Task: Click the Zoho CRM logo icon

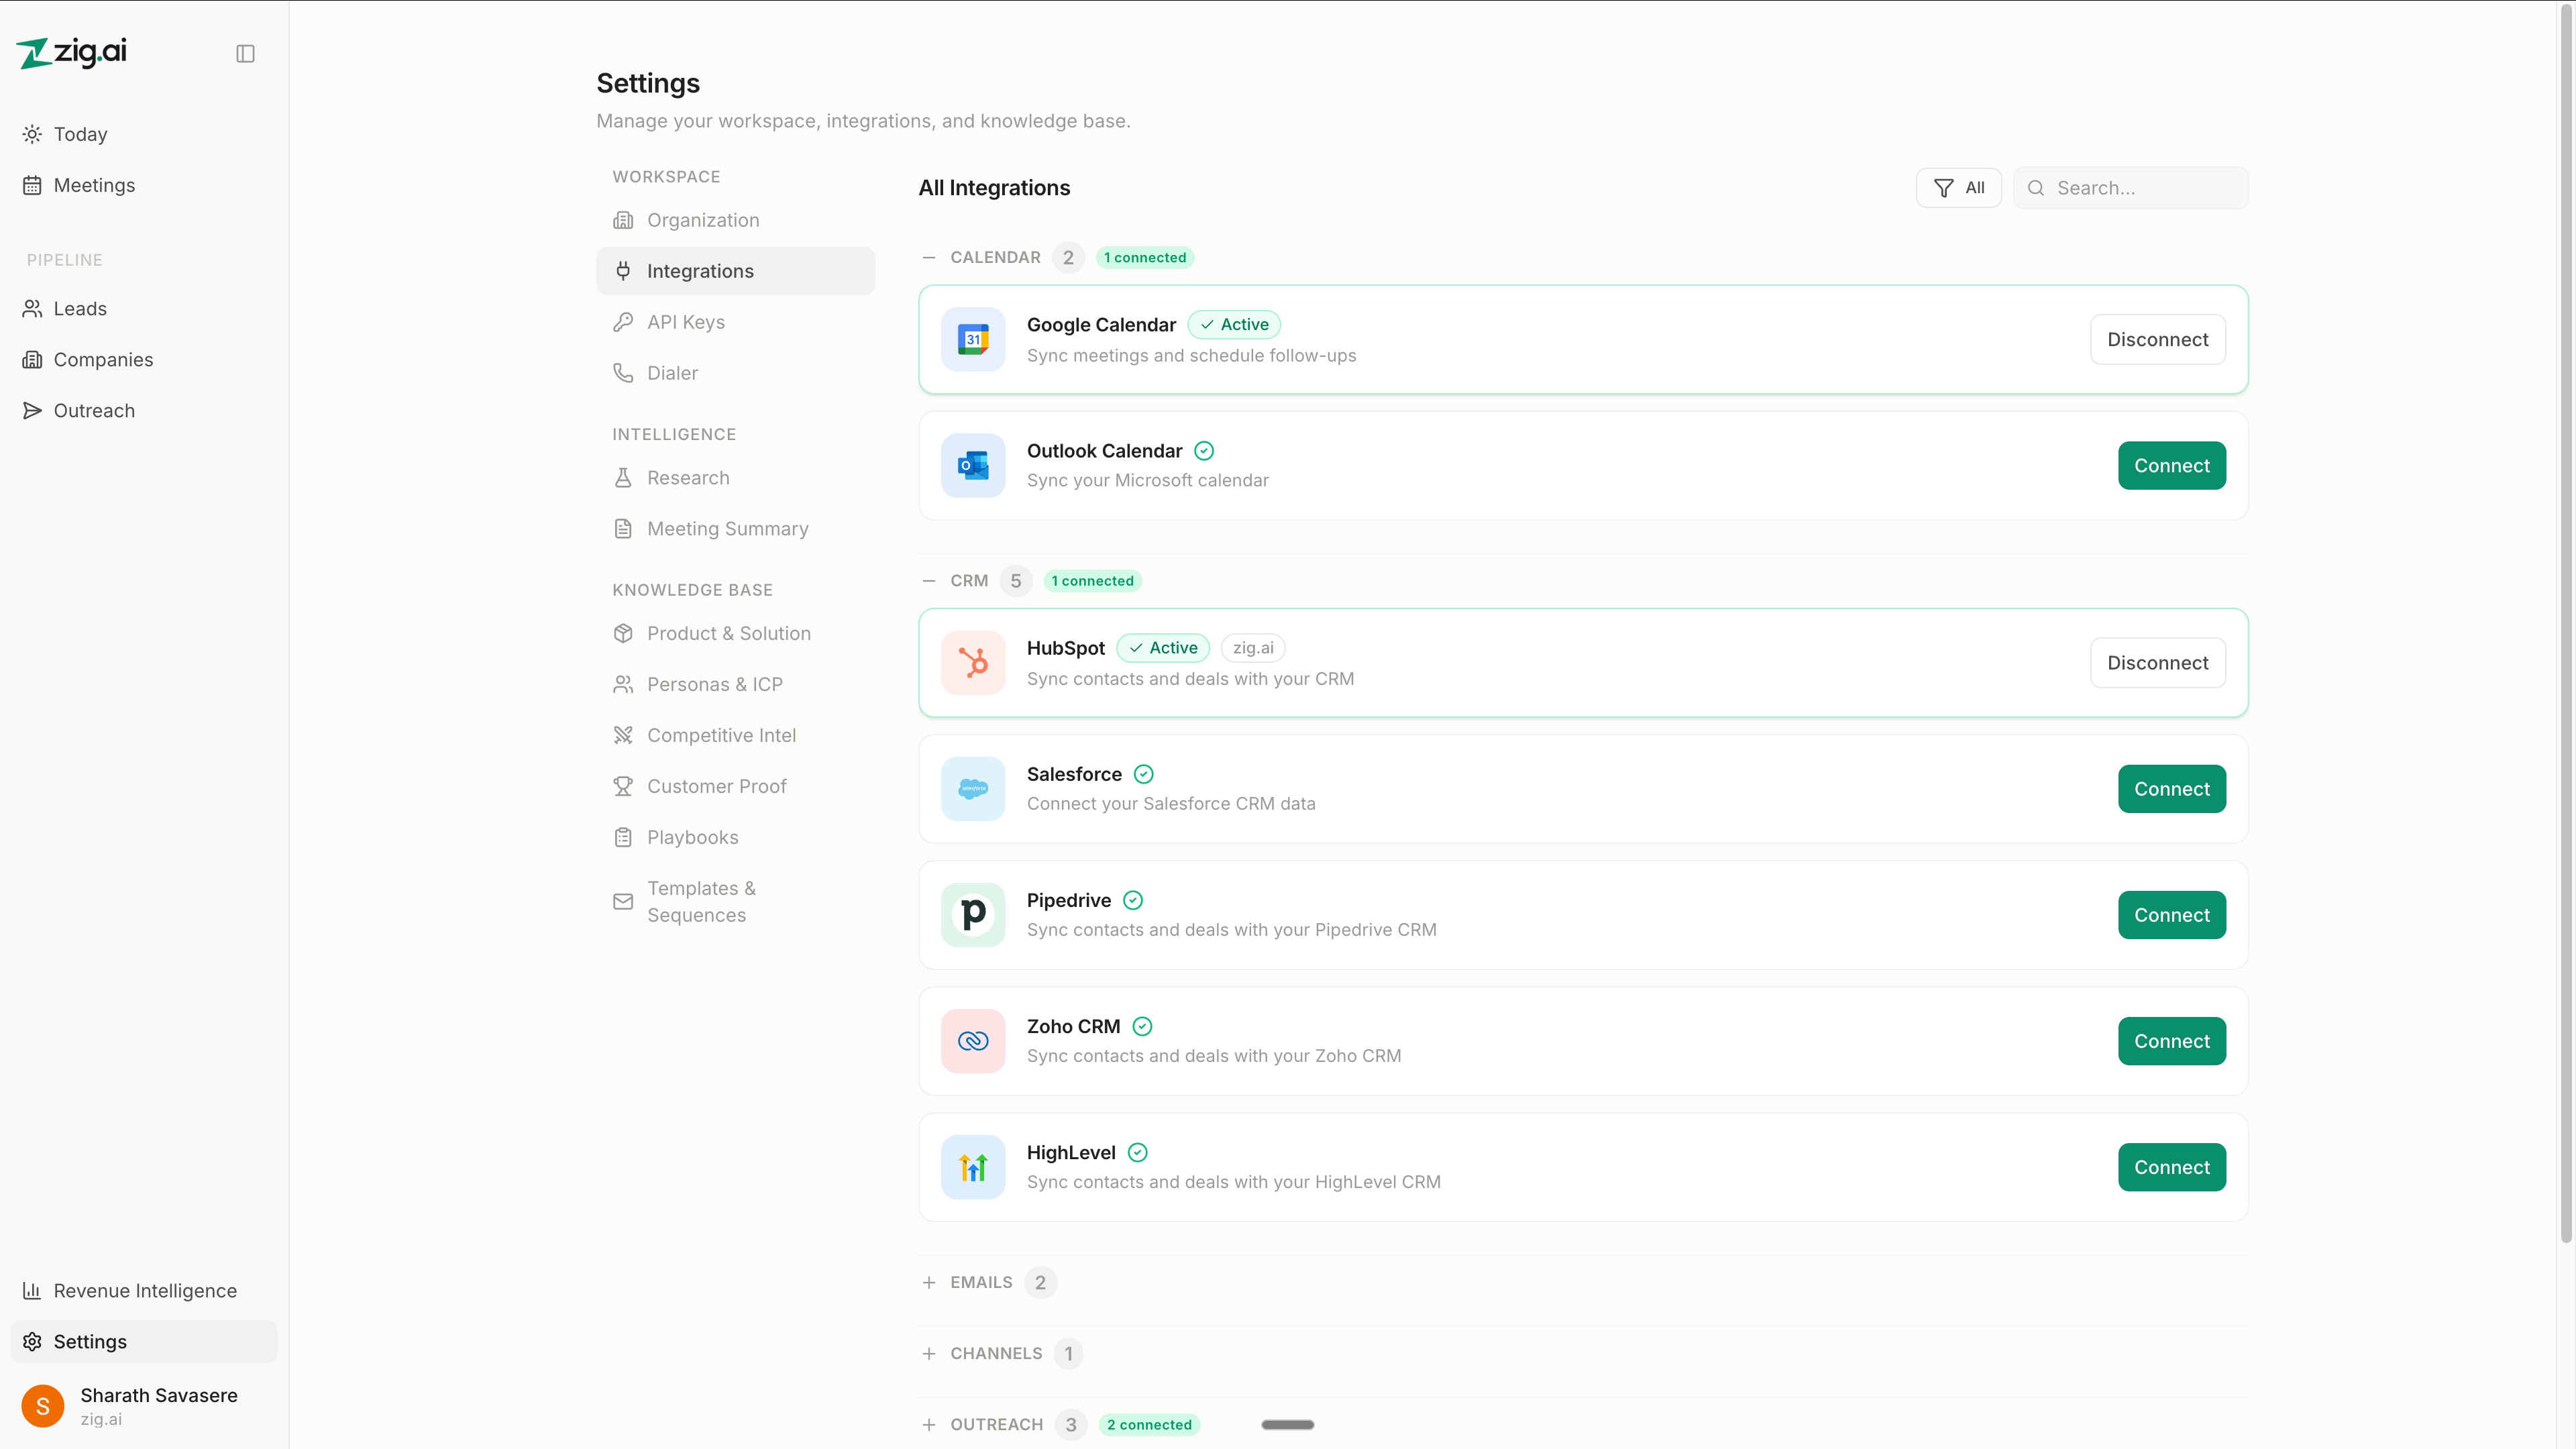Action: [973, 1040]
